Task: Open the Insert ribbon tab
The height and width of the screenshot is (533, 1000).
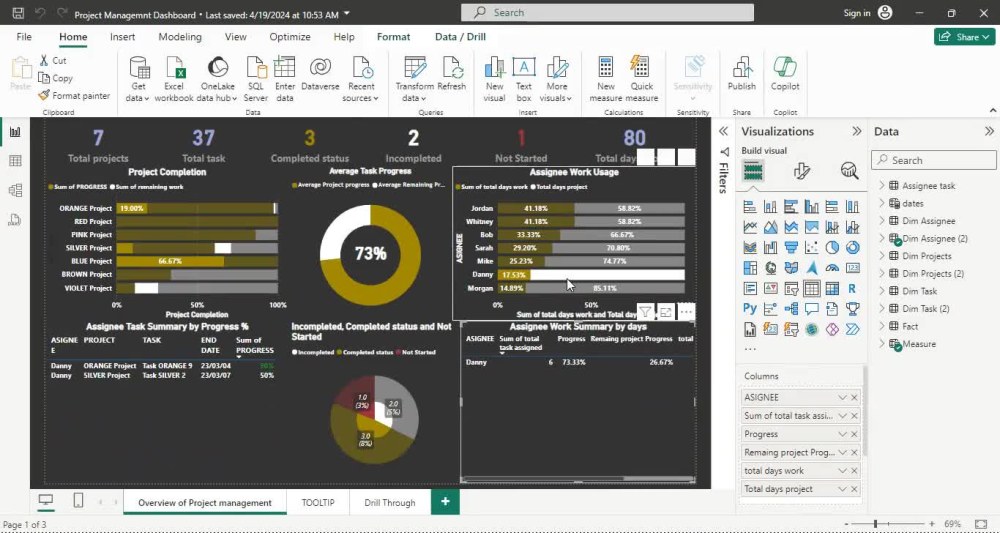Action: coord(122,37)
